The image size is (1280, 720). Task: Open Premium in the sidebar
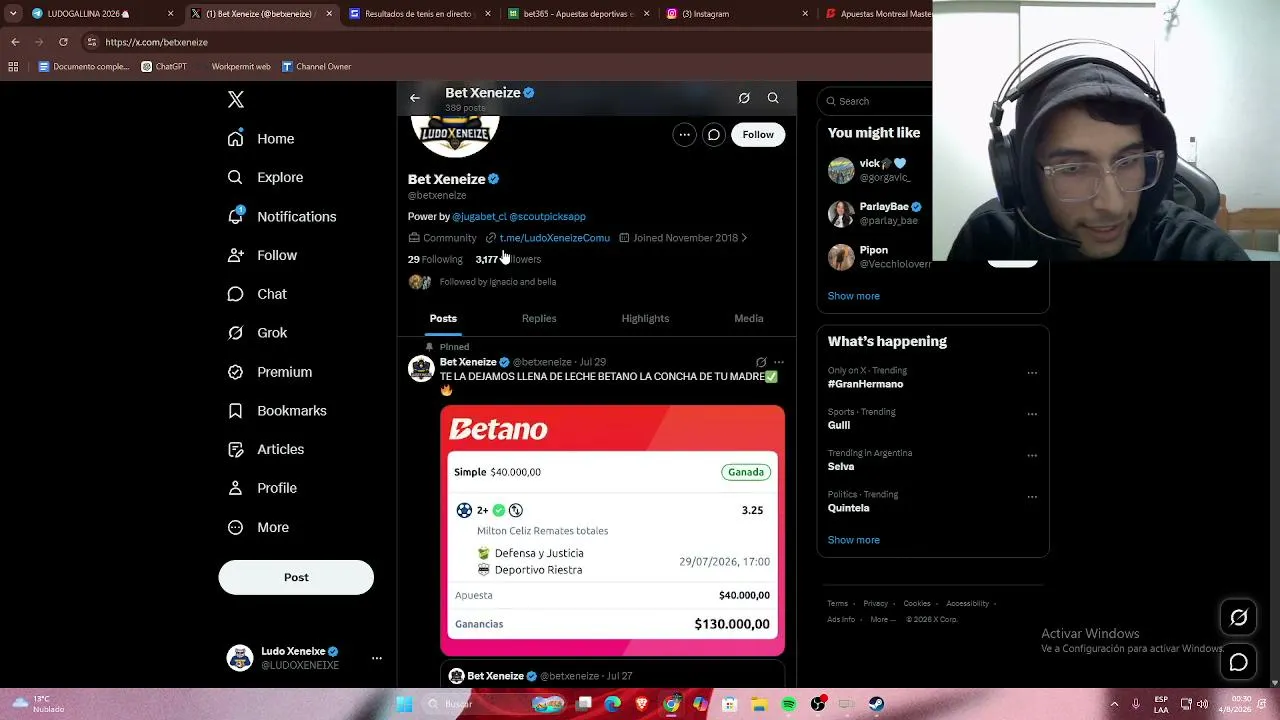click(x=270, y=372)
